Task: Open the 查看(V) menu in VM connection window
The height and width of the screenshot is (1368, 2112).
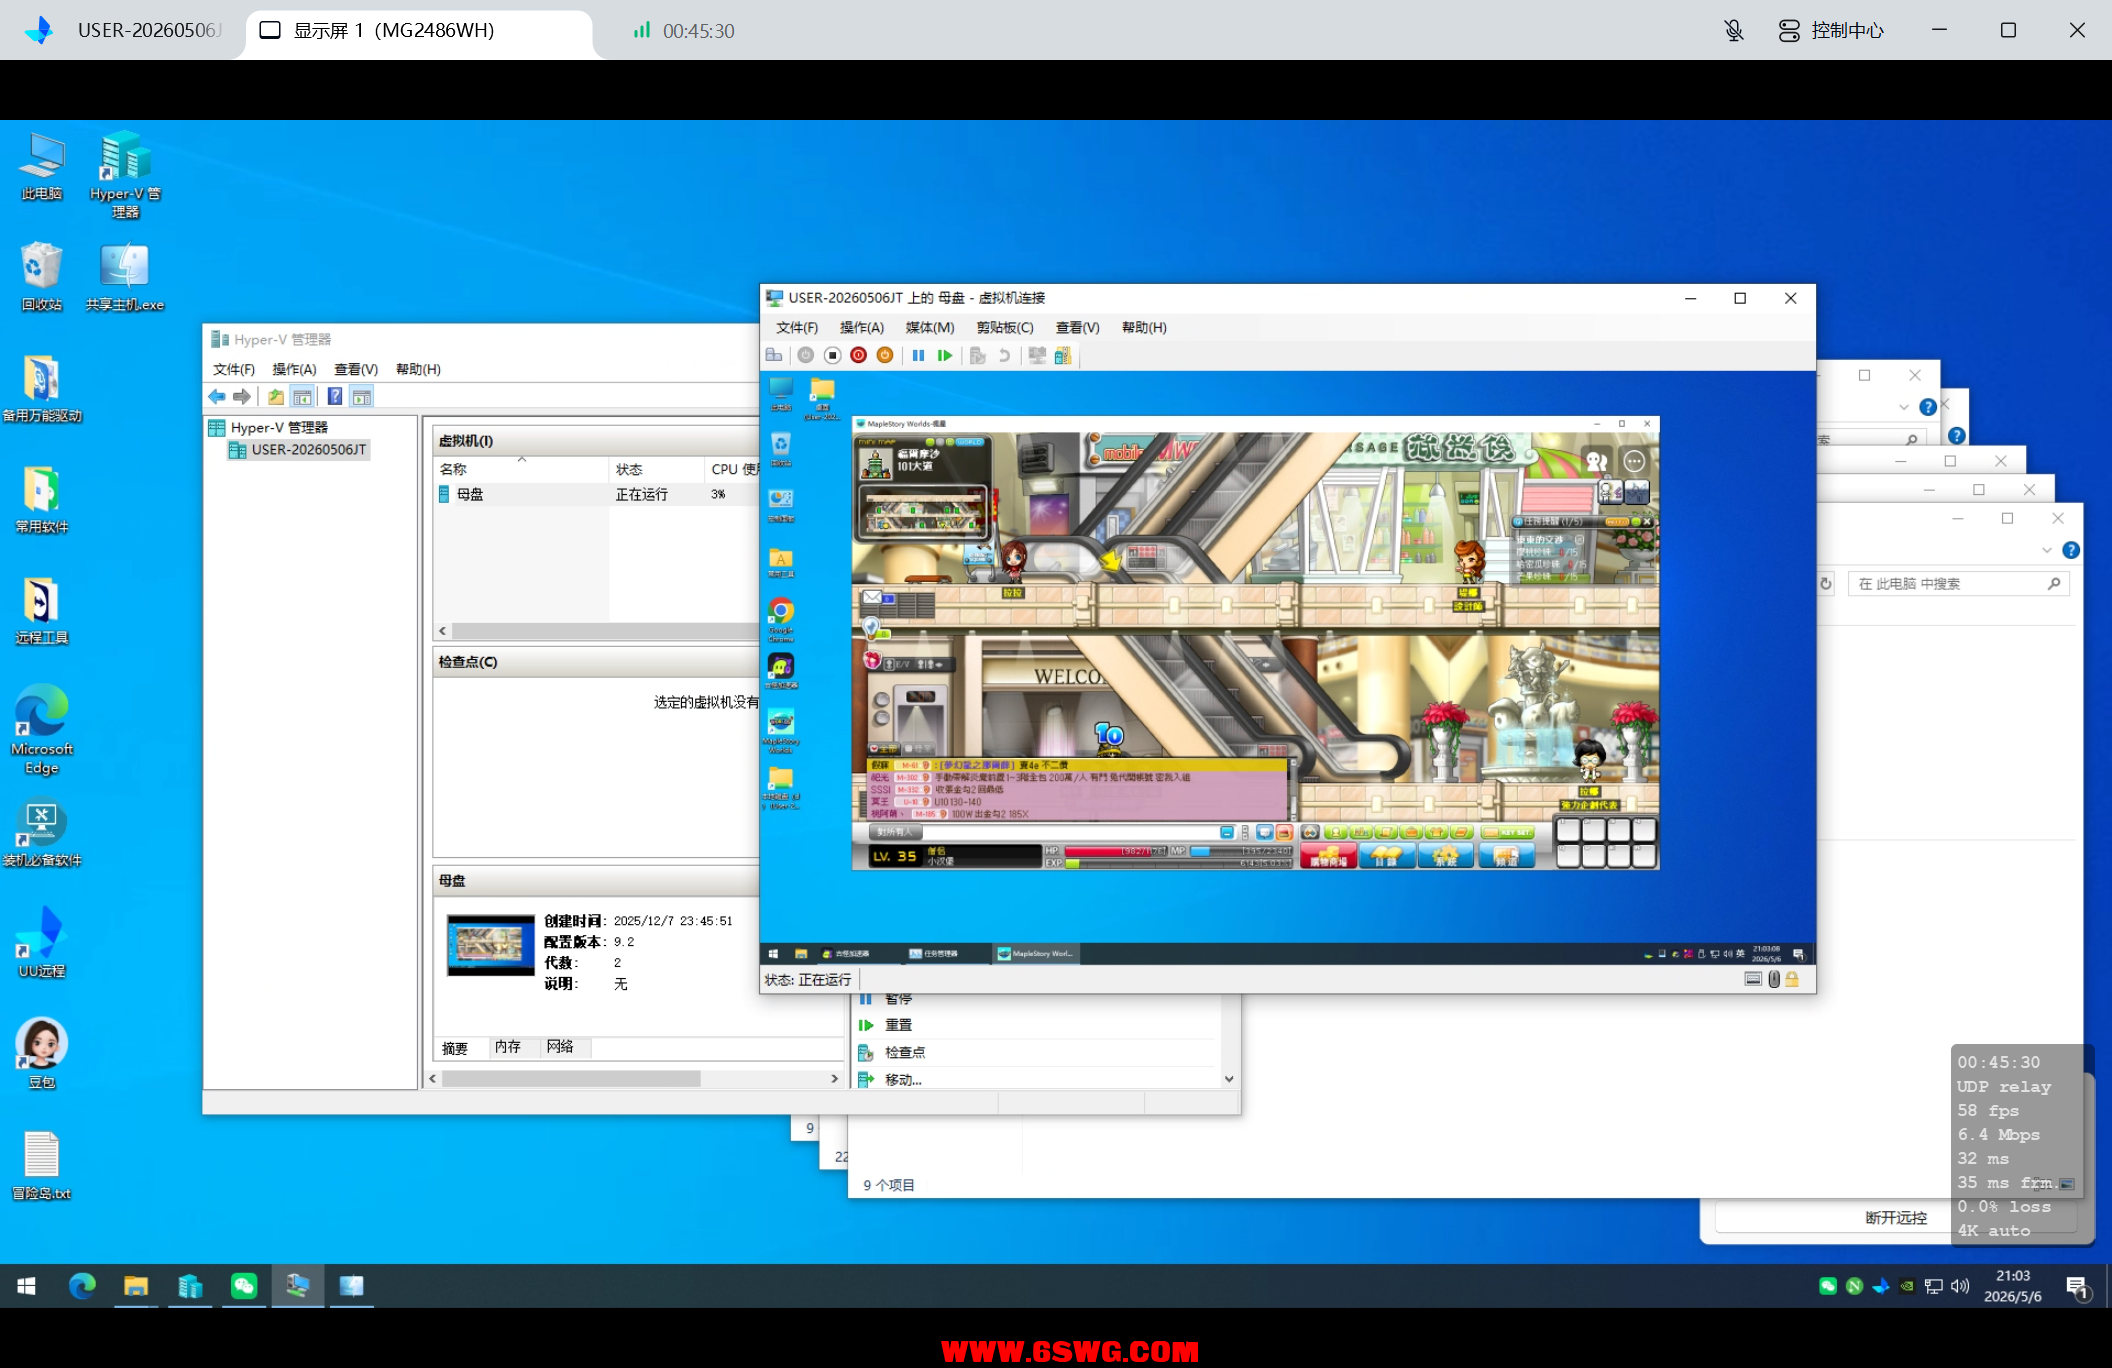Action: pyautogui.click(x=1078, y=327)
